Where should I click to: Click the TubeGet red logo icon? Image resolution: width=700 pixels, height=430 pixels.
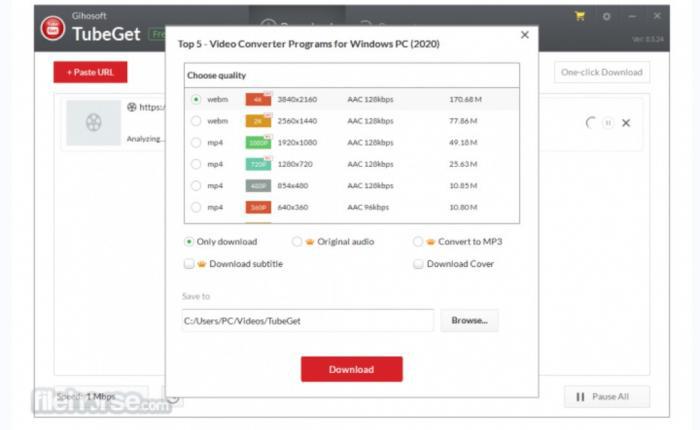(53, 28)
